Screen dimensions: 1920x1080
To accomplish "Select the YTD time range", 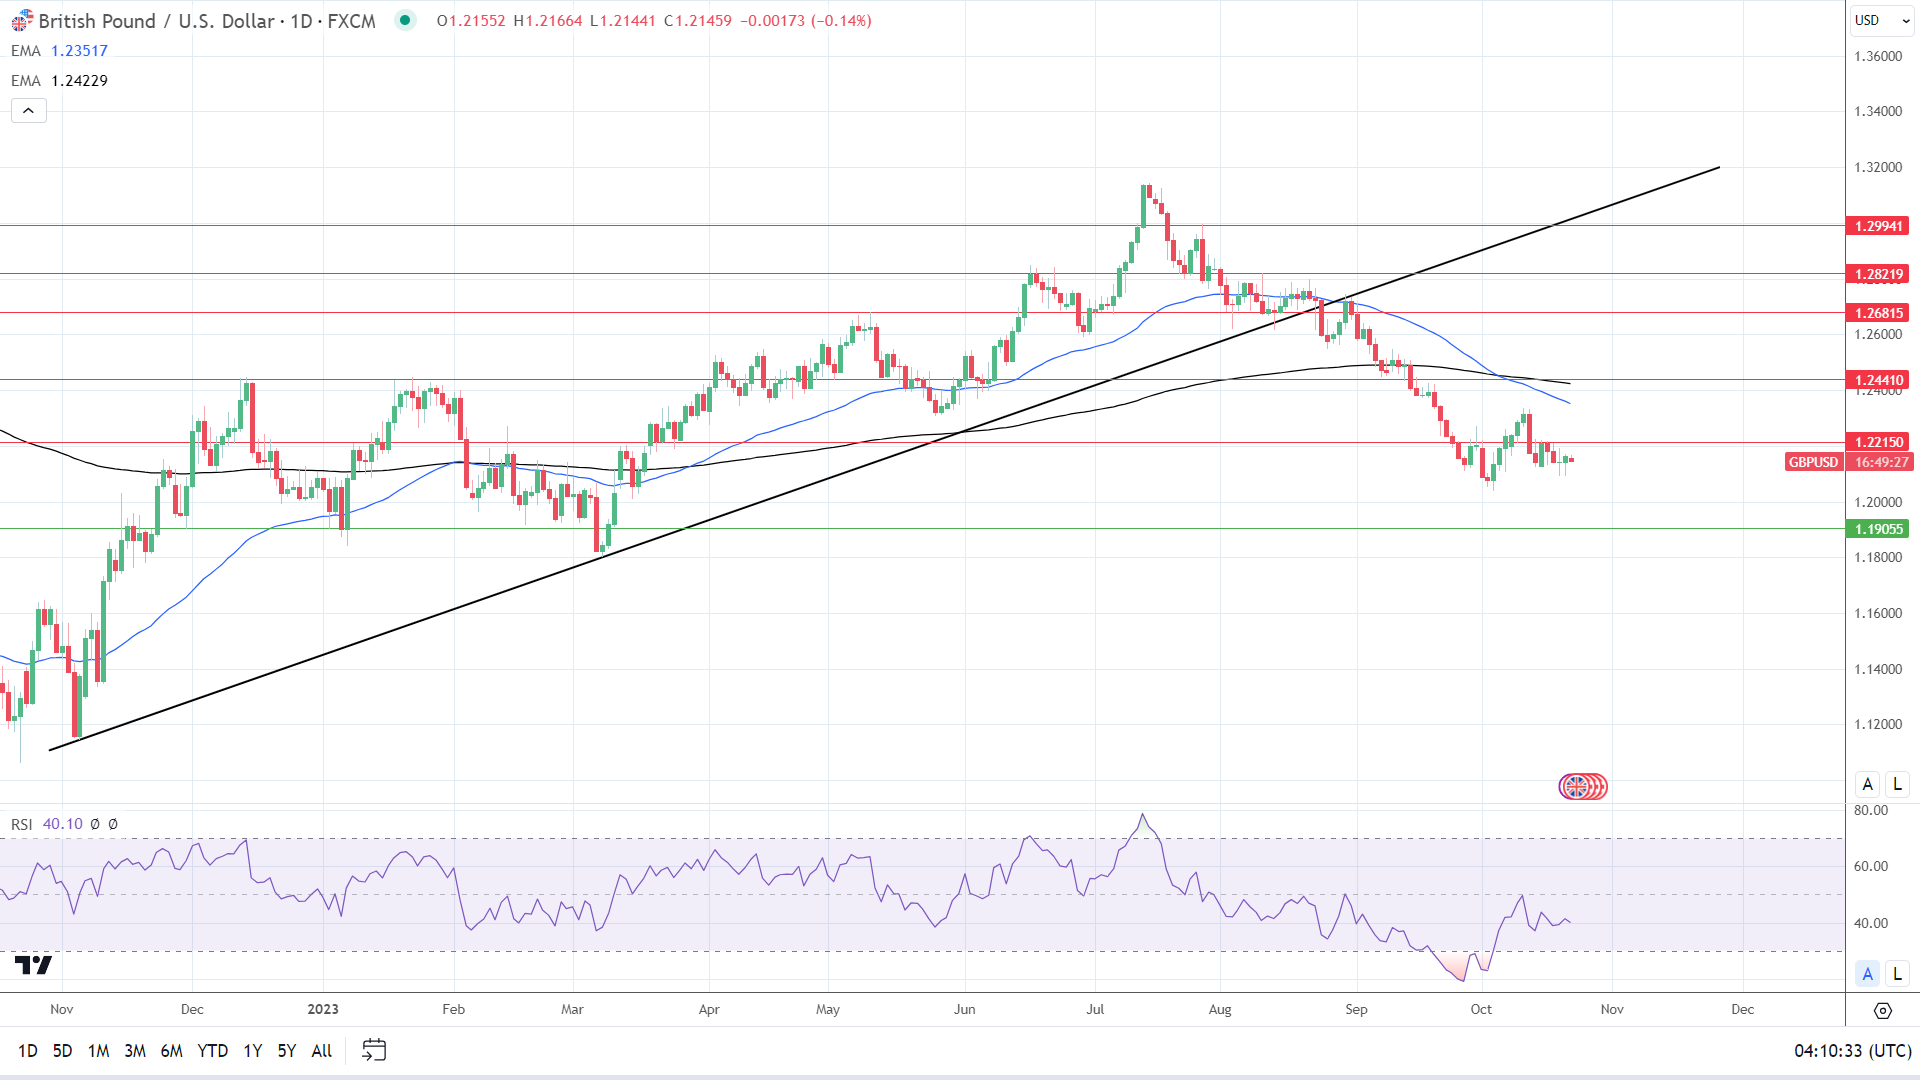I will [213, 1051].
